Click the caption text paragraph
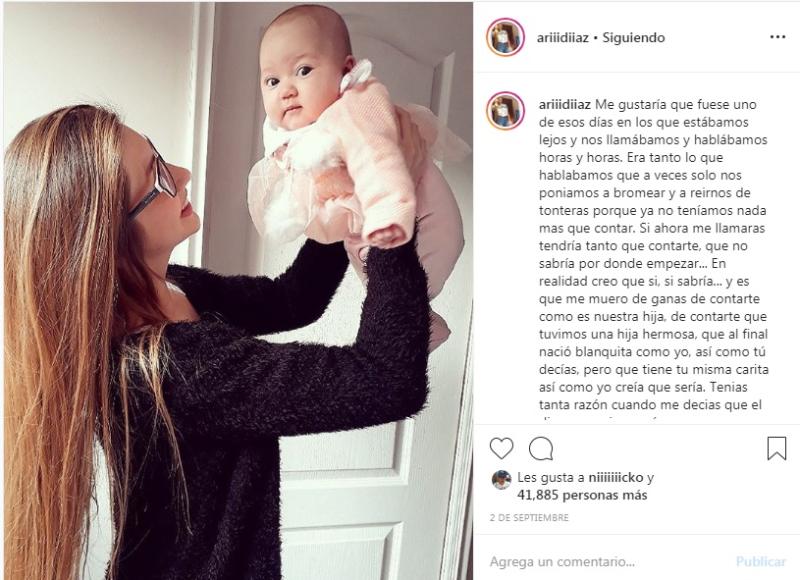This screenshot has height=580, width=800. pos(654,255)
